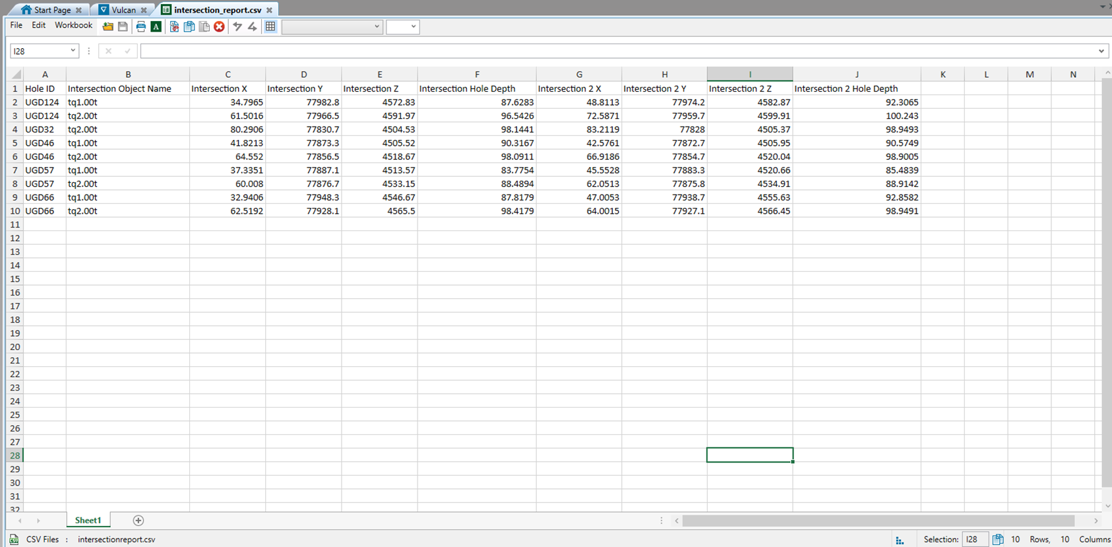Switch to the Vulcan tab
This screenshot has height=547, width=1112.
click(x=123, y=10)
